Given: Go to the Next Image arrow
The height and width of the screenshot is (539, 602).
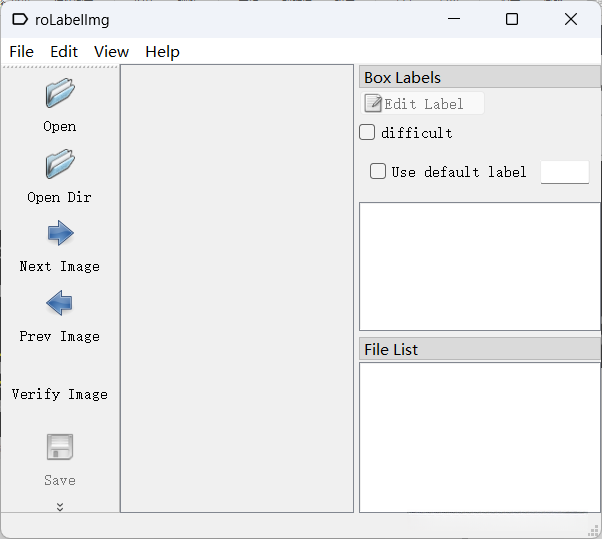Looking at the screenshot, I should point(60,234).
